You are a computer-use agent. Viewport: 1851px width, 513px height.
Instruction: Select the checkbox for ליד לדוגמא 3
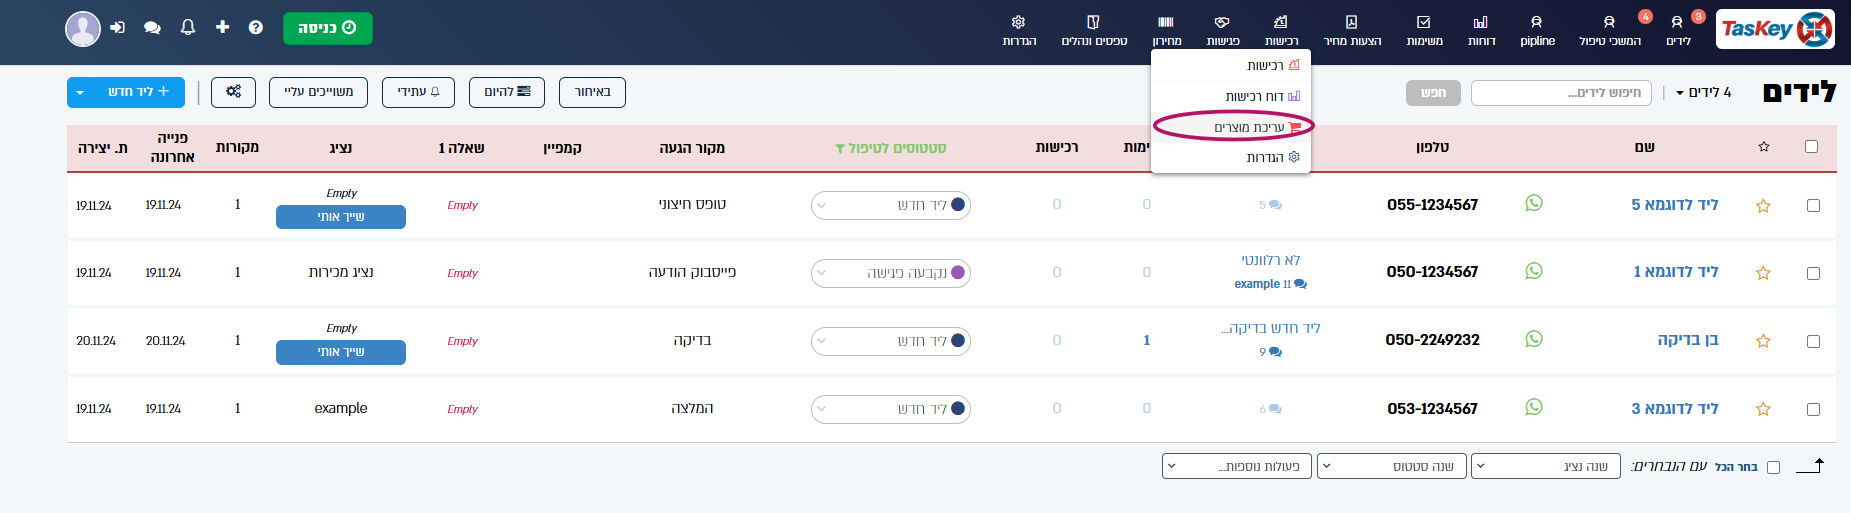tap(1813, 409)
